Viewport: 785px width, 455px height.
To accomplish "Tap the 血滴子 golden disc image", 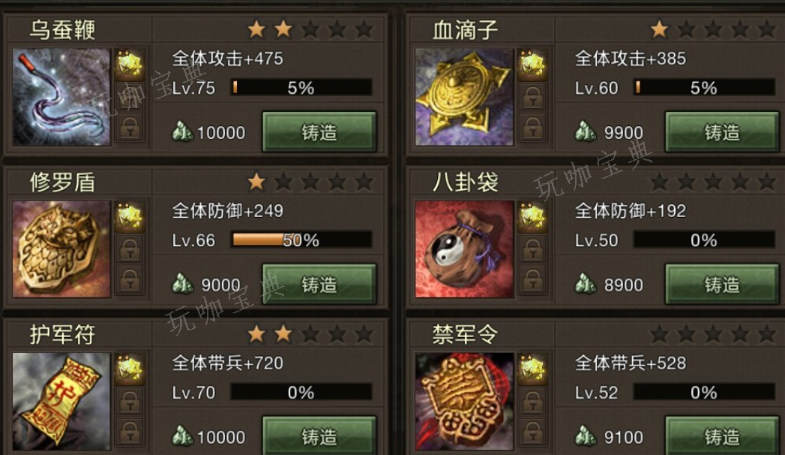I will pyautogui.click(x=464, y=97).
